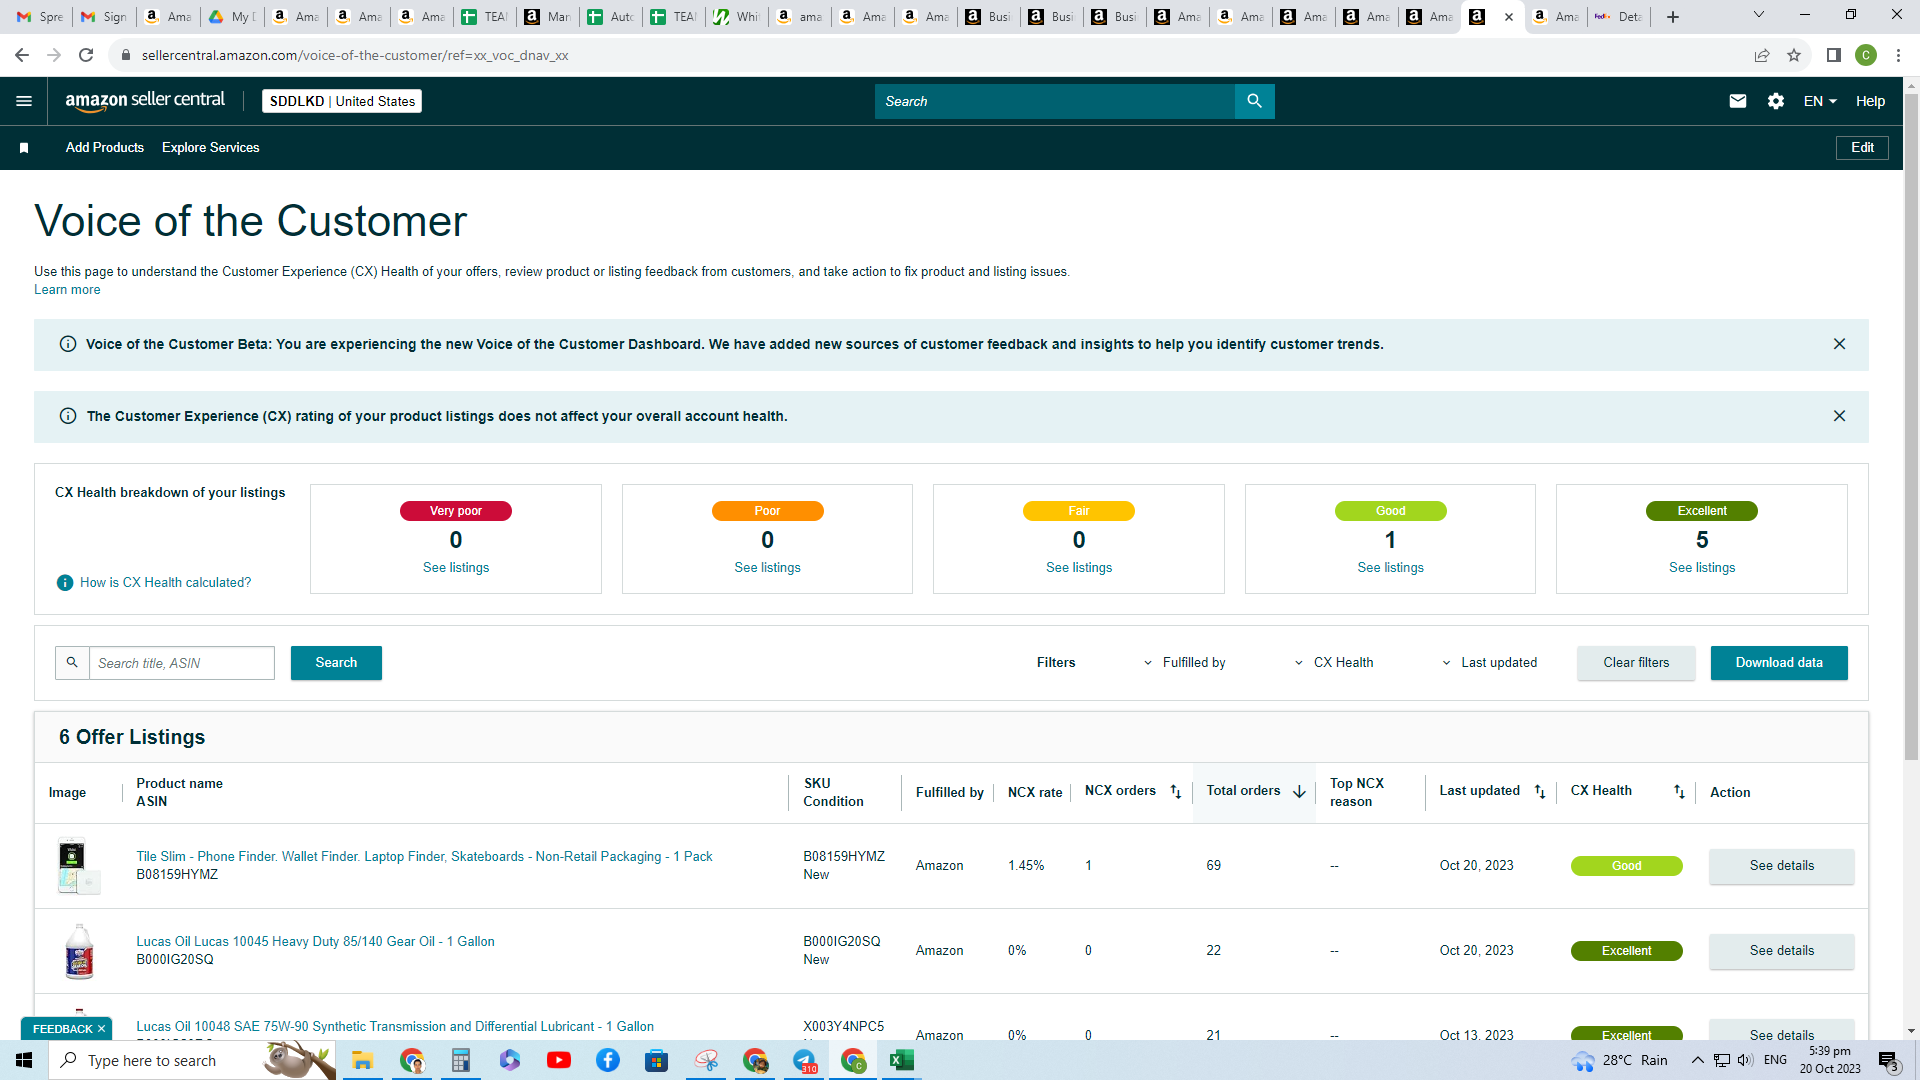
Task: Click Add Products in the navigation bar
Action: coord(105,148)
